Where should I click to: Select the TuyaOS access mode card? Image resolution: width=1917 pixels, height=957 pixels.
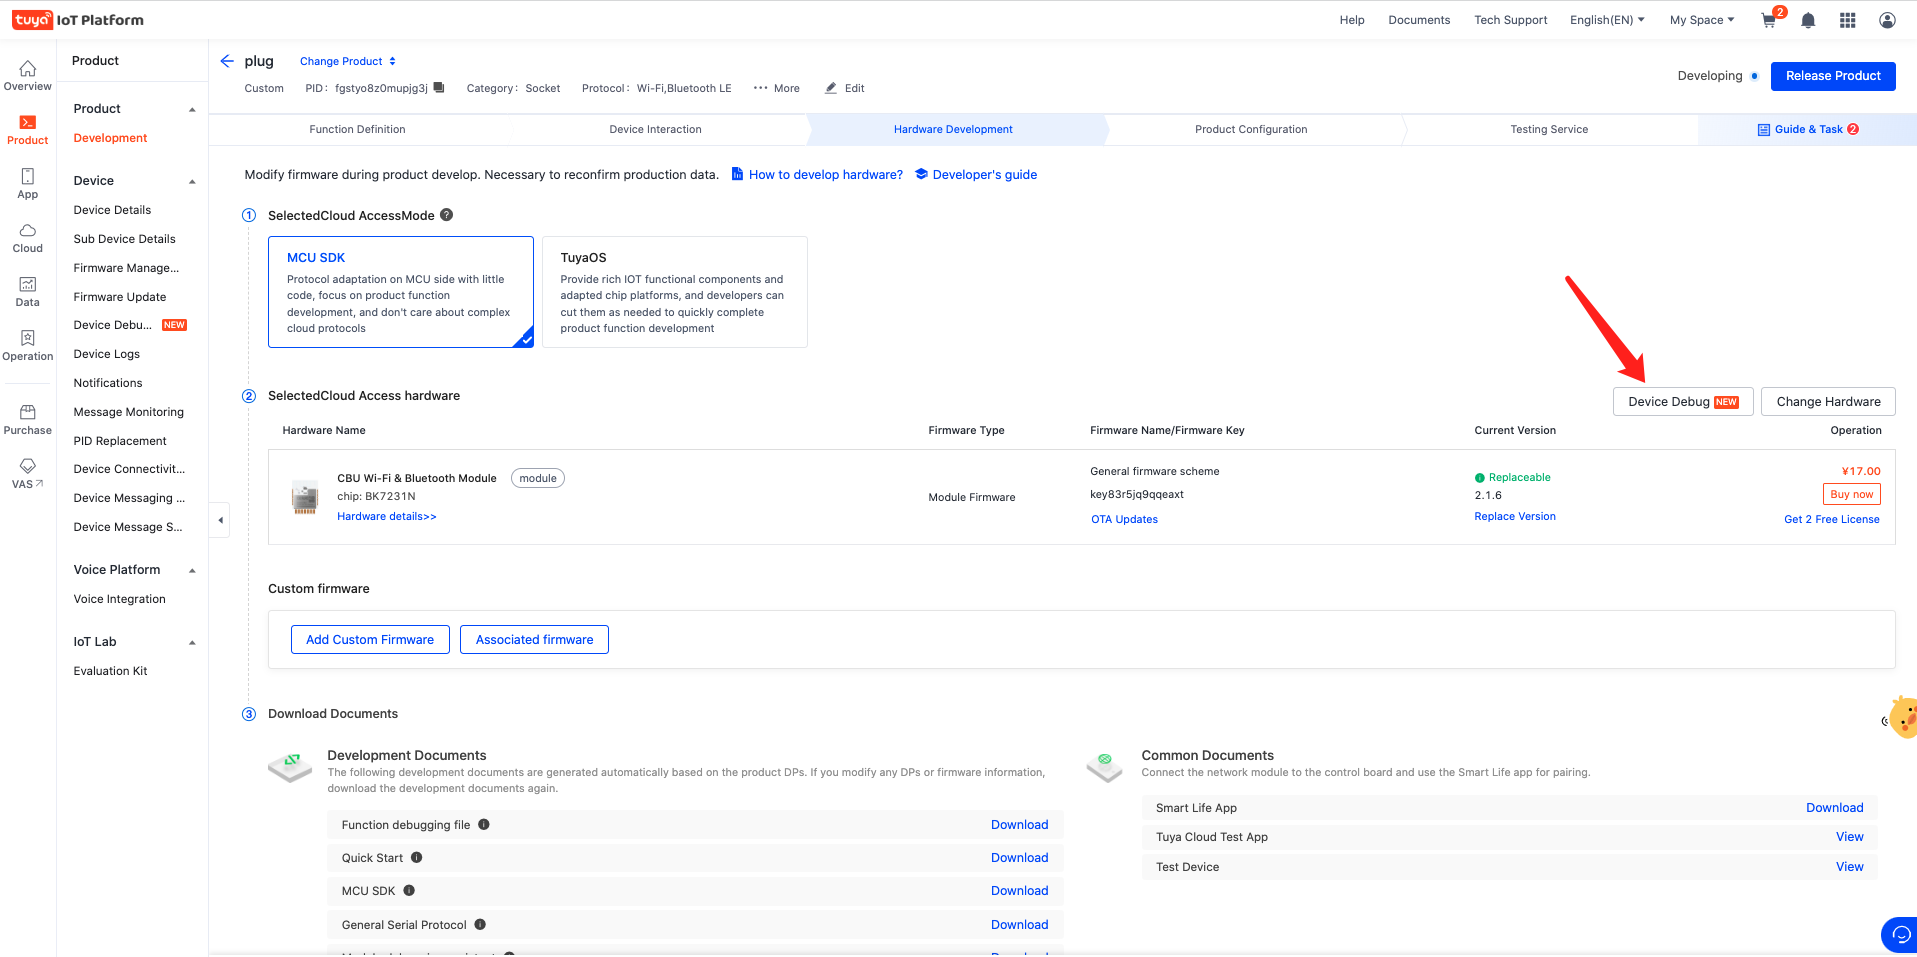pos(675,292)
